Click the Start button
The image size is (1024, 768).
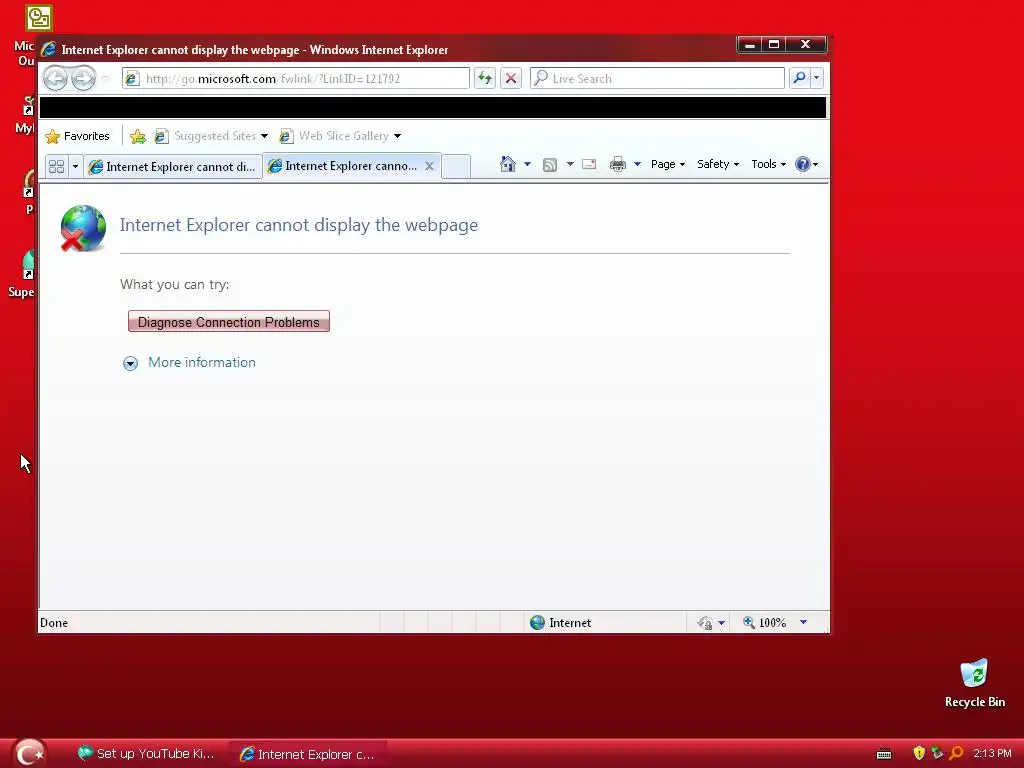[x=29, y=753]
